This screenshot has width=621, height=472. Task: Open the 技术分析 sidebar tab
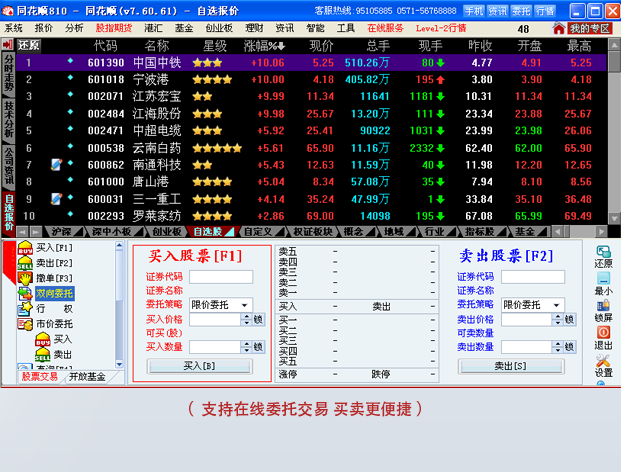pos(9,118)
